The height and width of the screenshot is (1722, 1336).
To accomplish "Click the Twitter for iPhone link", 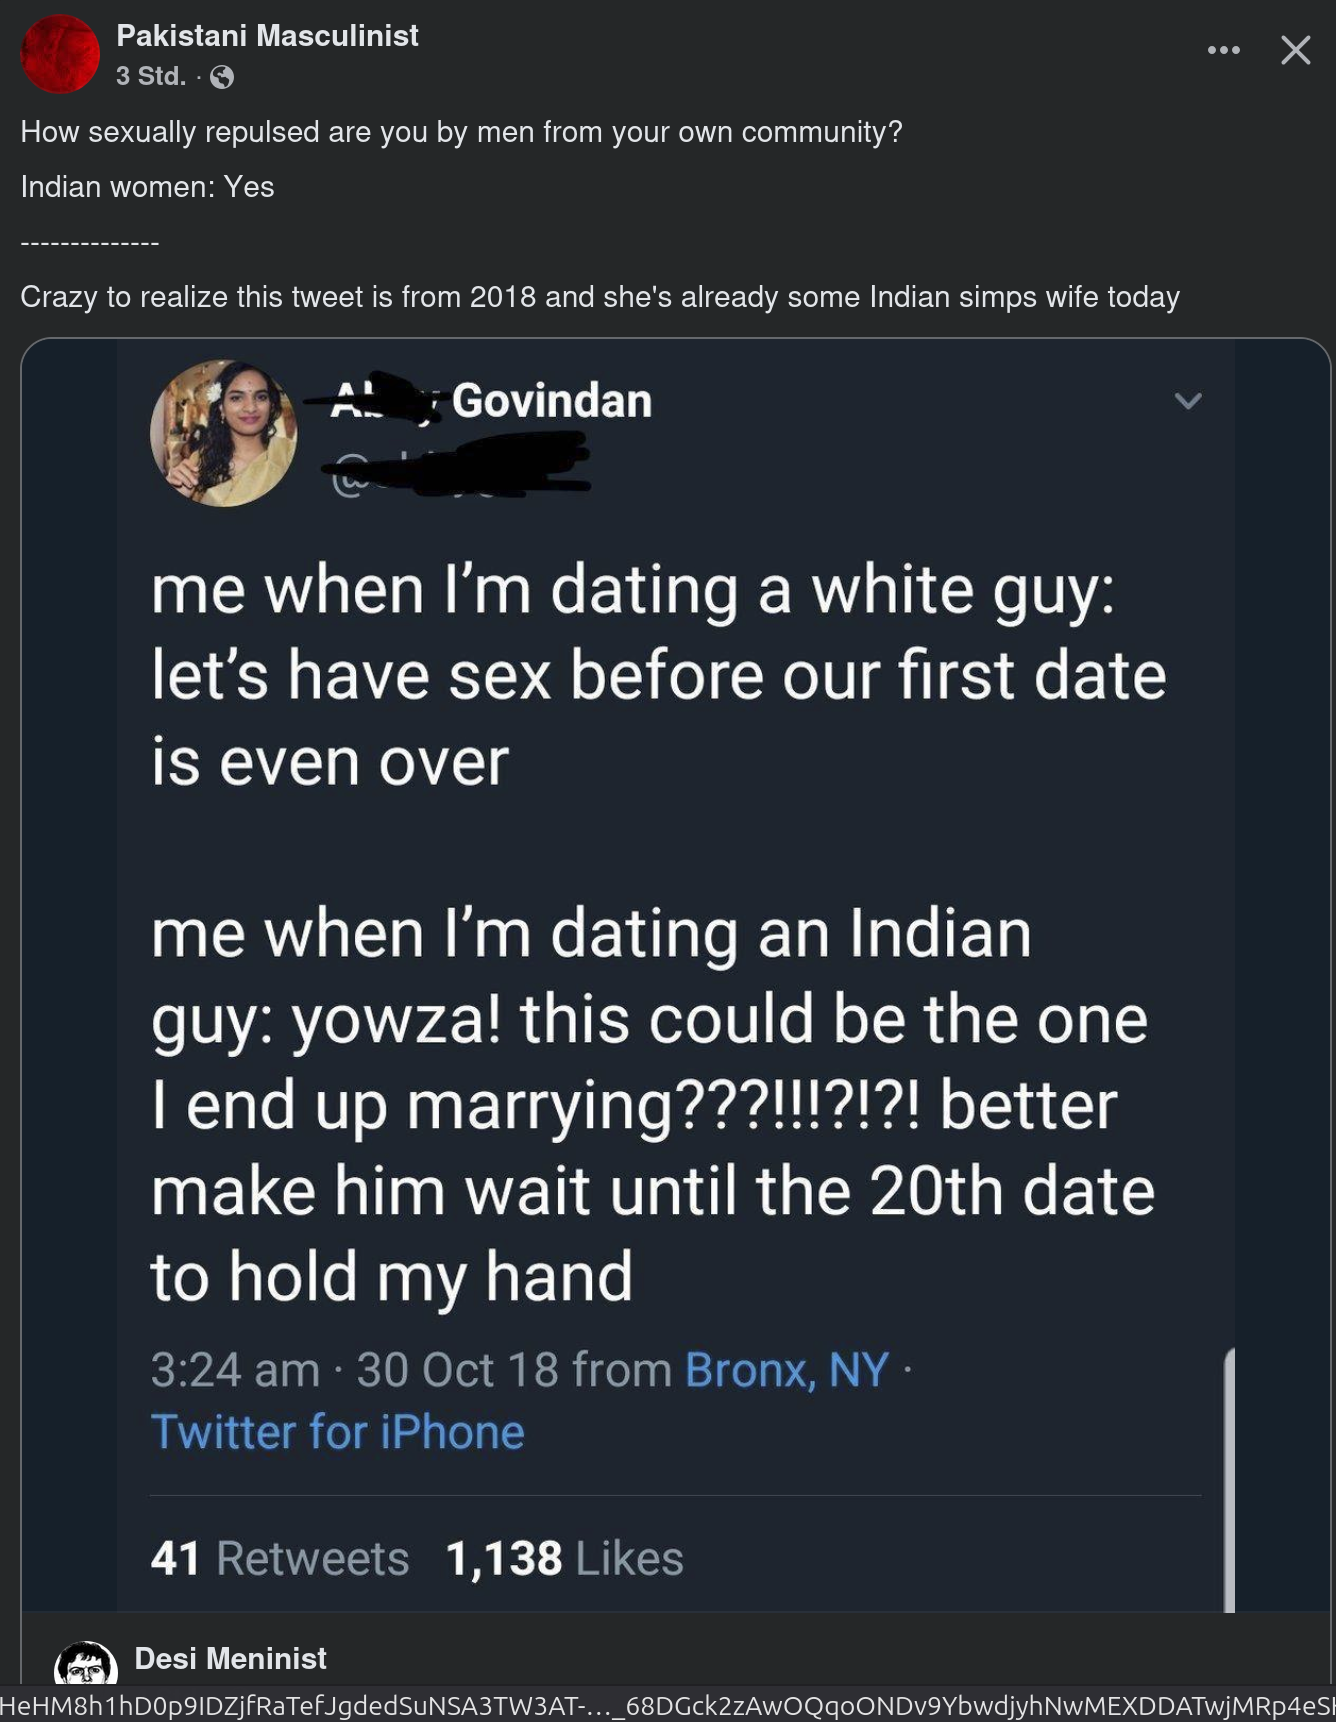I will (337, 1432).
